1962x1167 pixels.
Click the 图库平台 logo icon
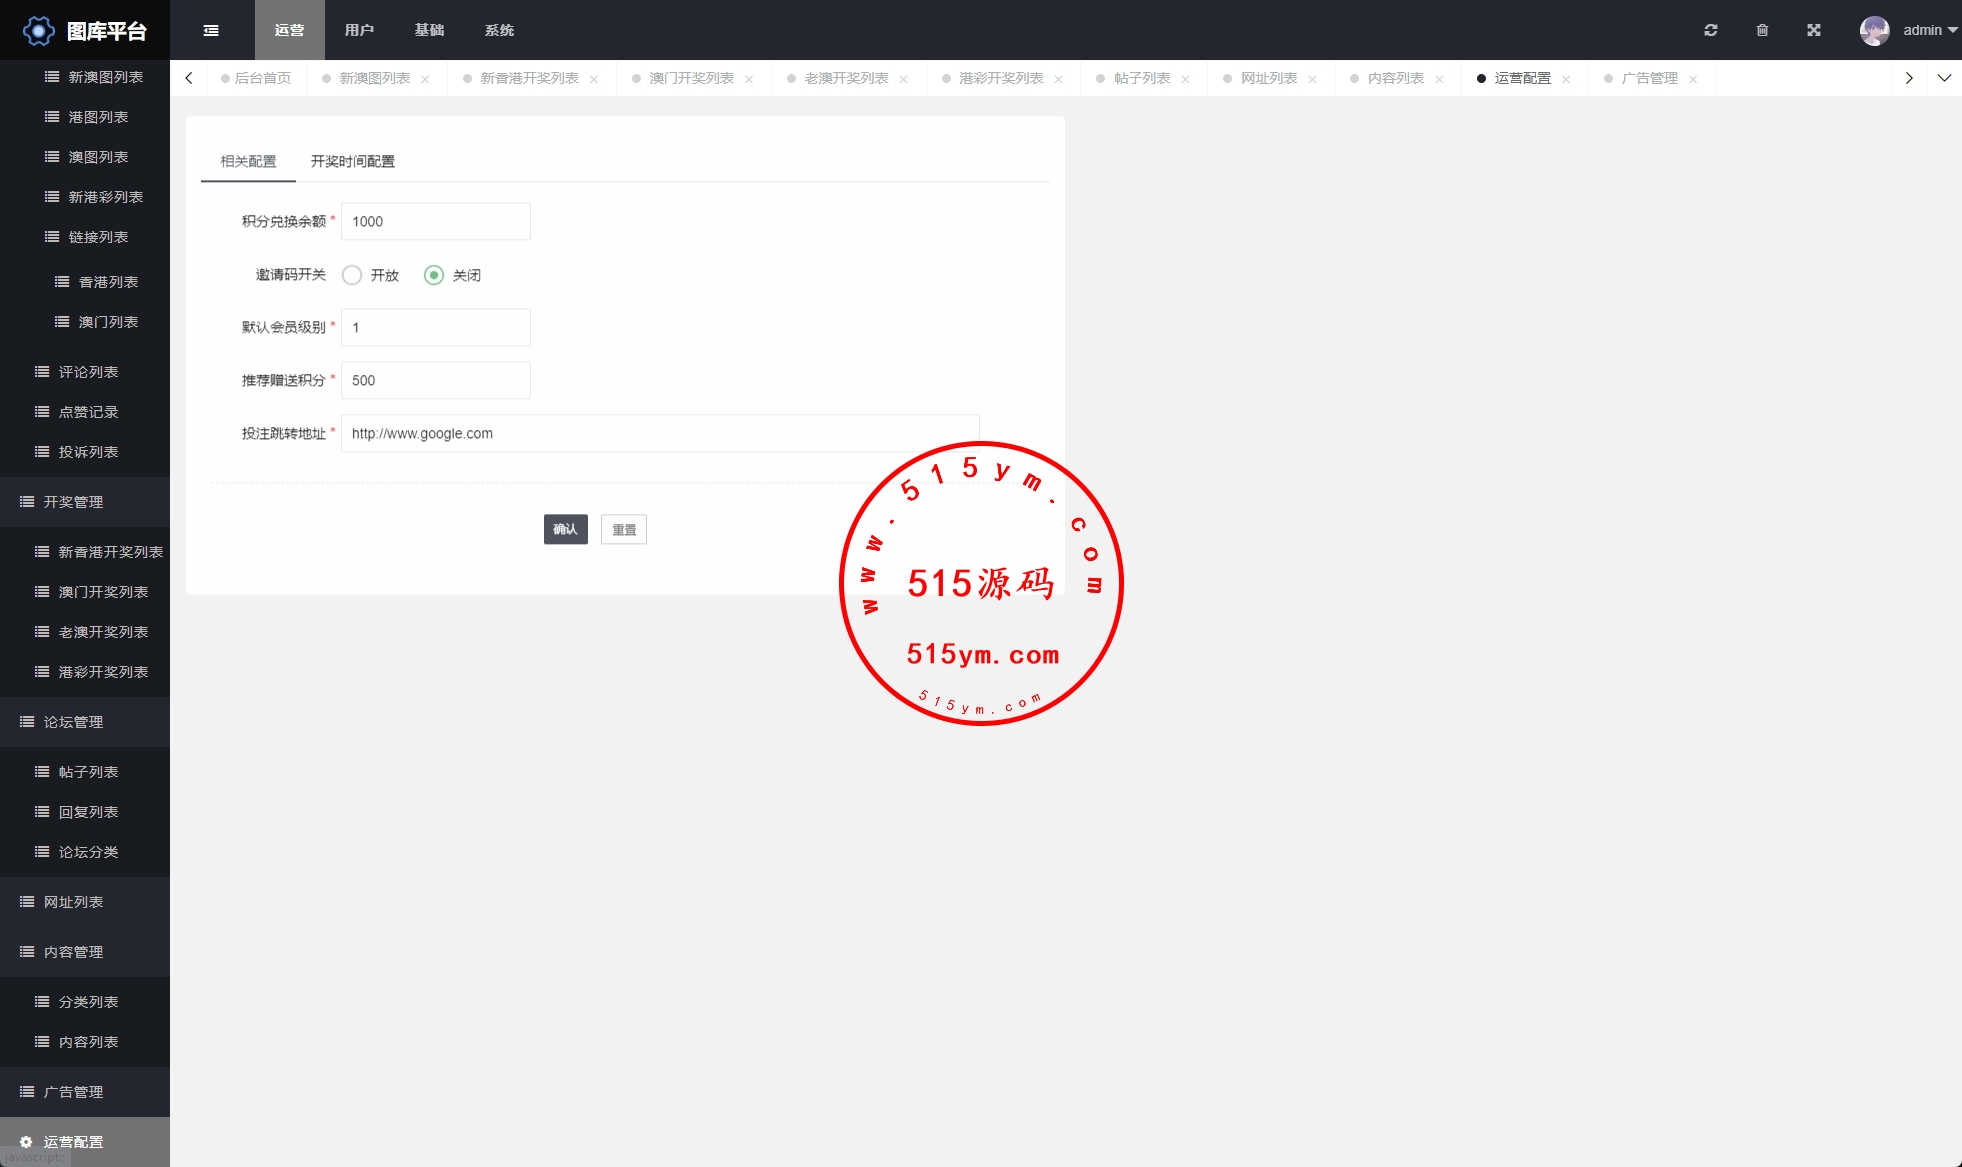pos(38,31)
